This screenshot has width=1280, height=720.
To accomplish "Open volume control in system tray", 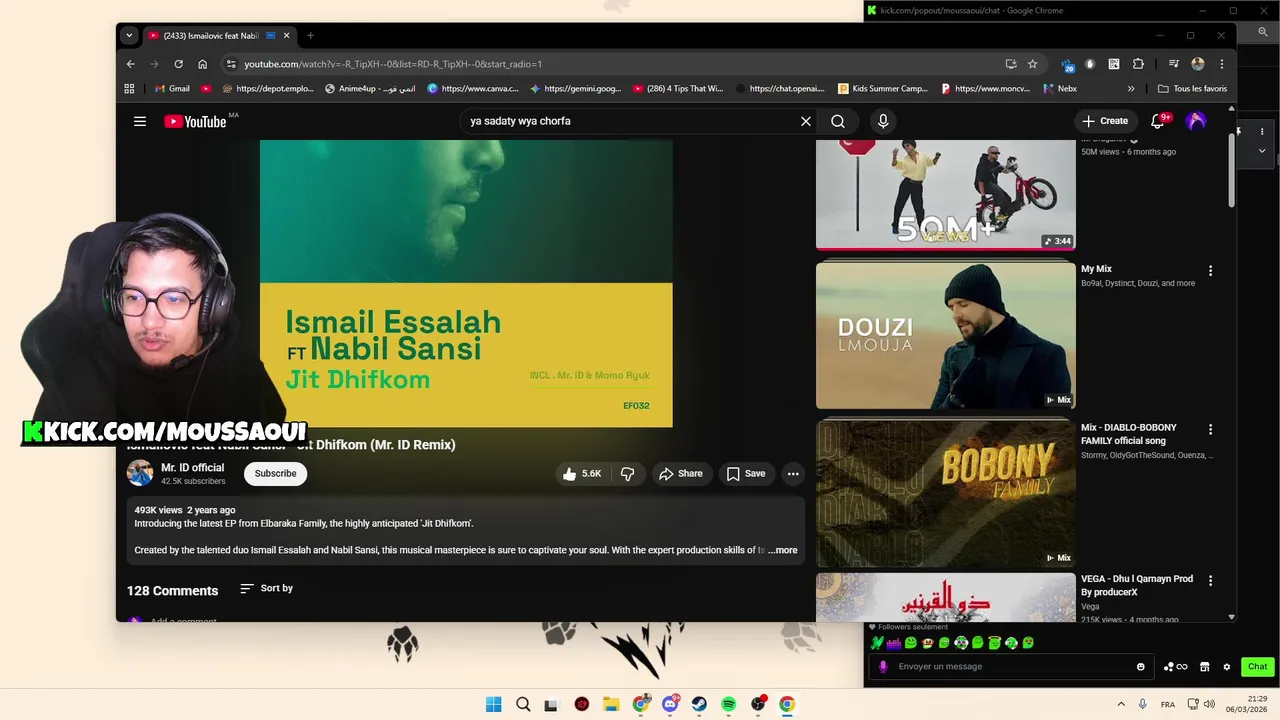I will tap(1211, 704).
